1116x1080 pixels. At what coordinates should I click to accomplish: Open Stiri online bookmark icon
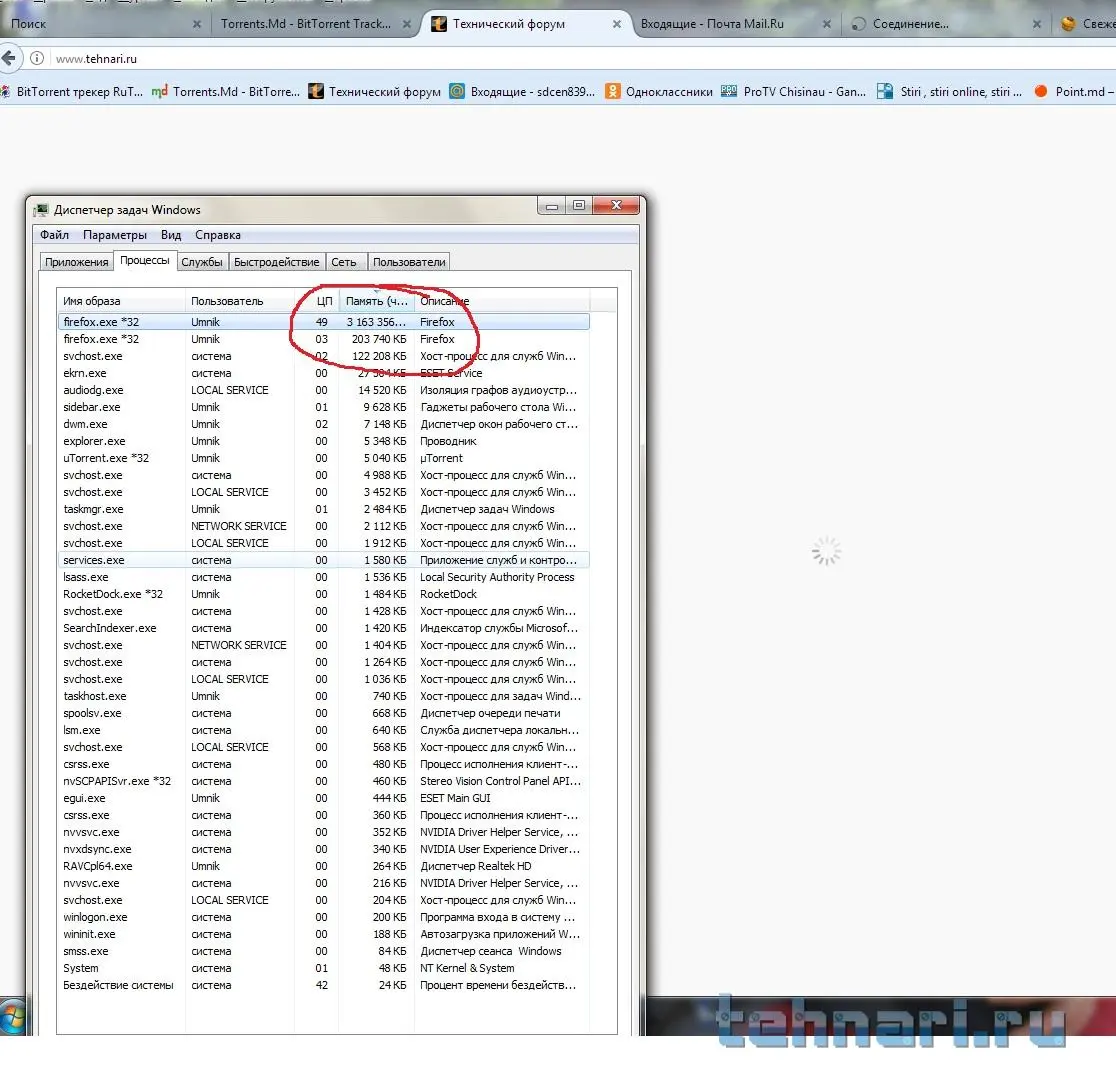pos(885,91)
